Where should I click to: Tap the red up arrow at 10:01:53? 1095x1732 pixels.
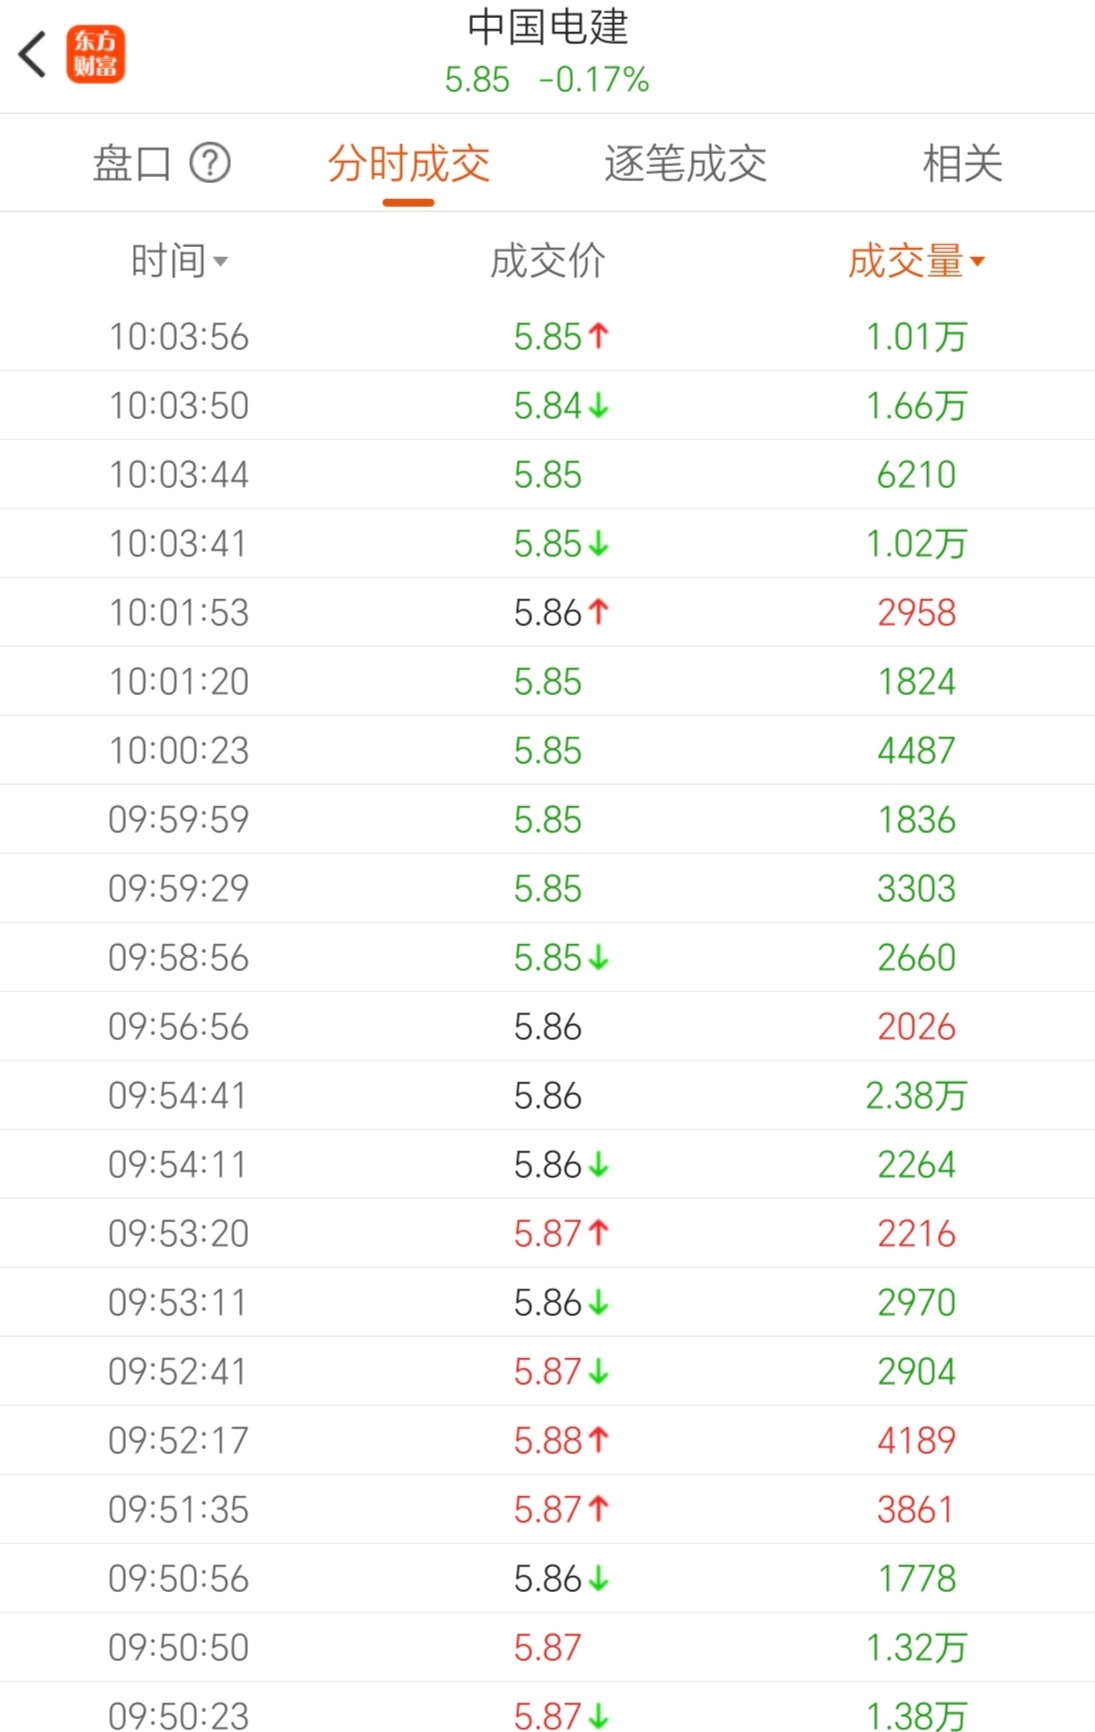coord(599,612)
